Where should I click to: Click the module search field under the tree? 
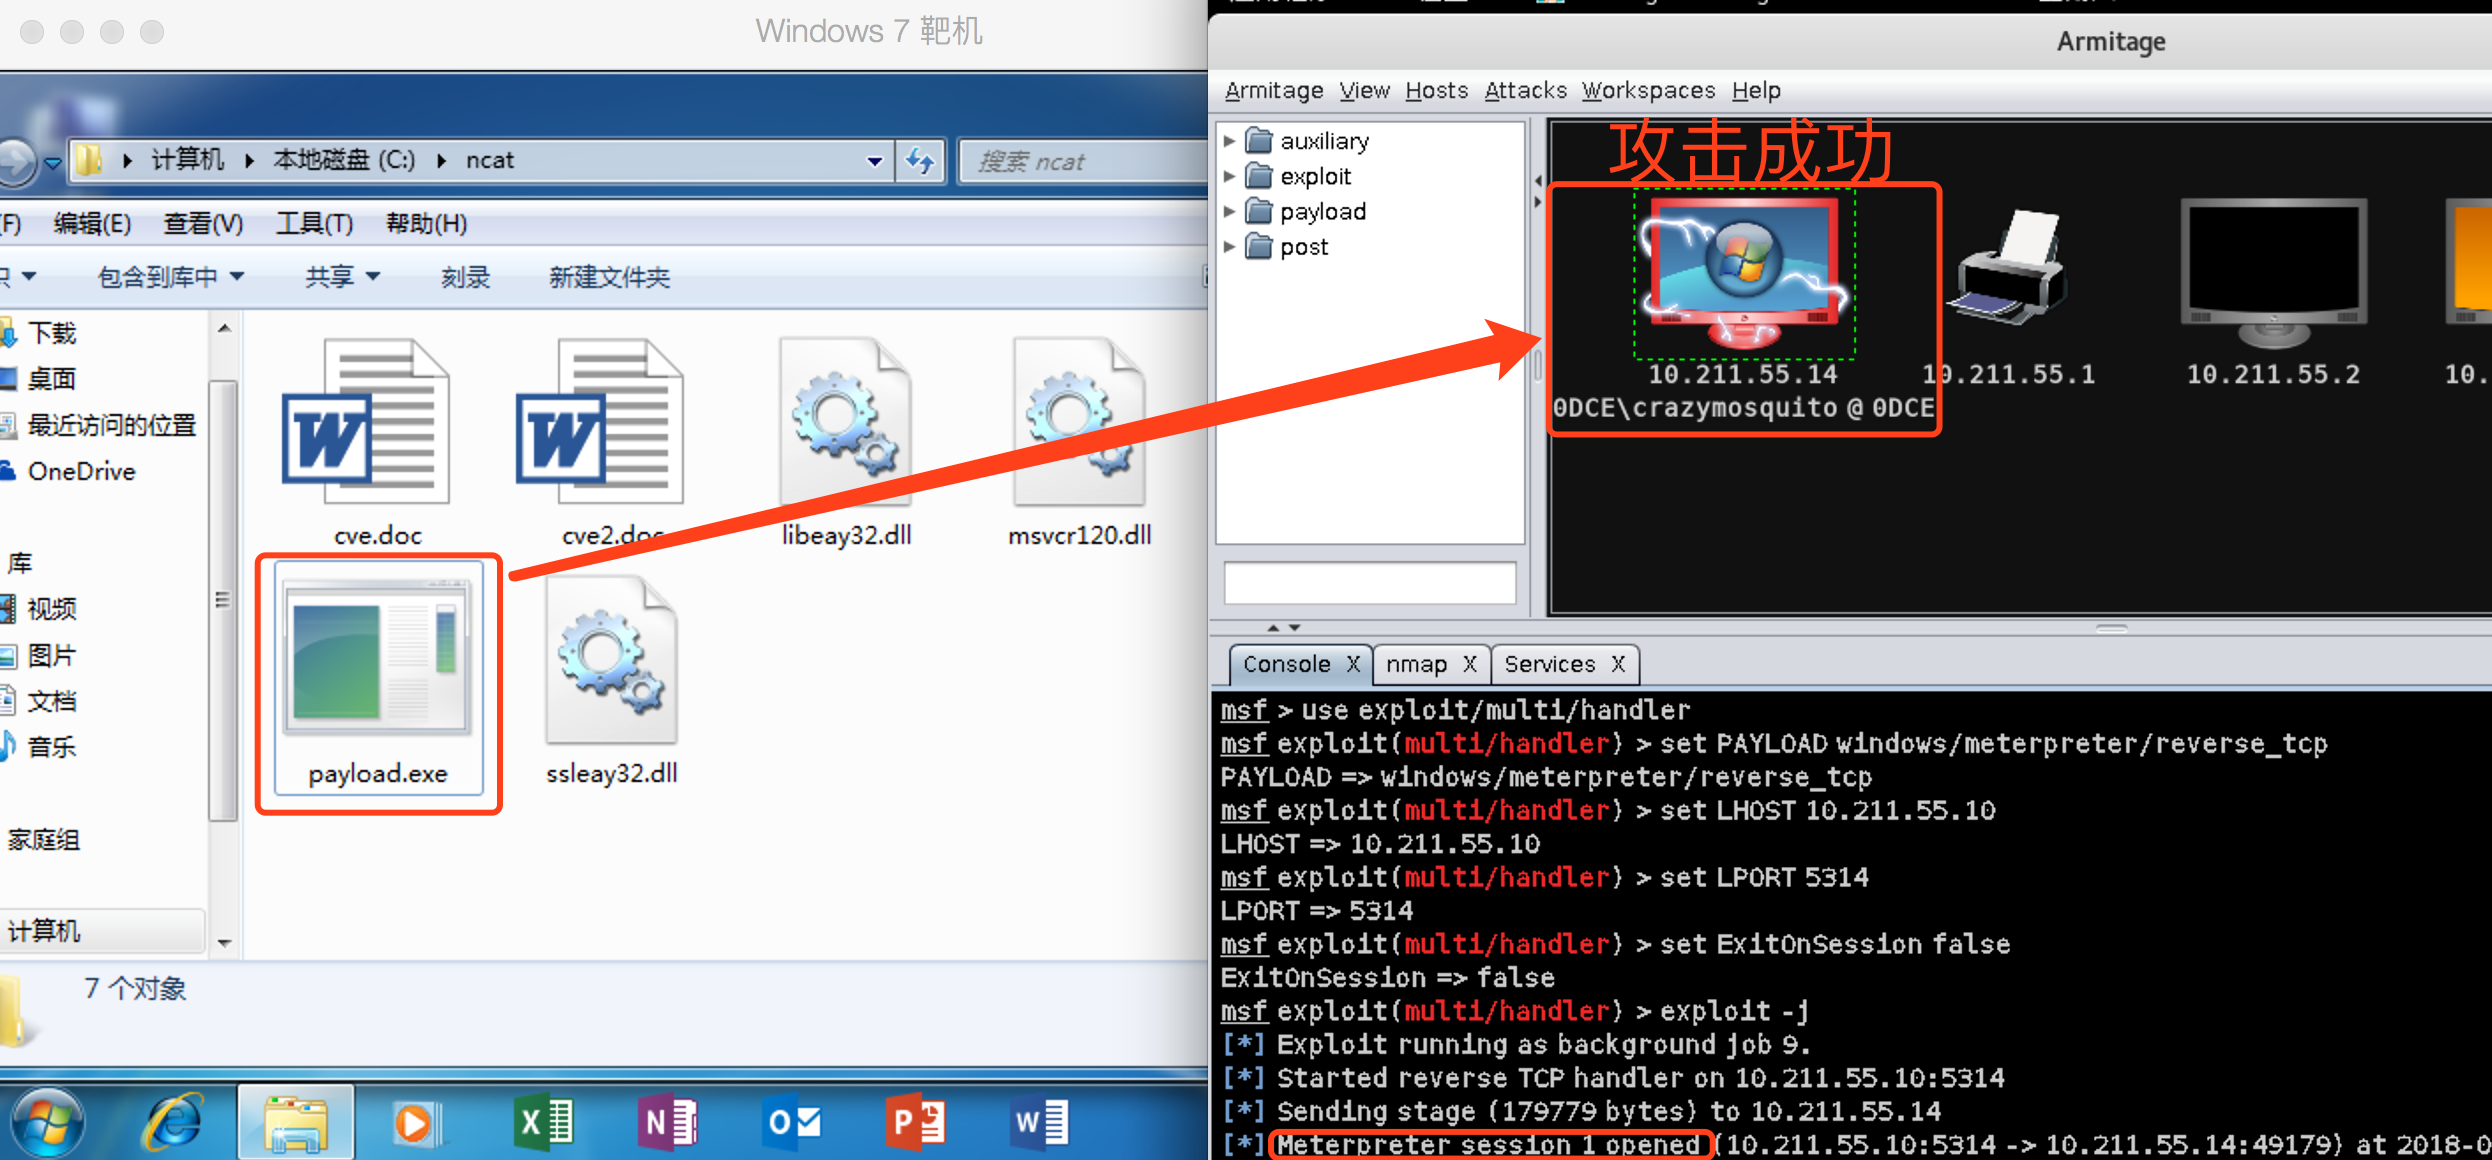pos(1369,583)
